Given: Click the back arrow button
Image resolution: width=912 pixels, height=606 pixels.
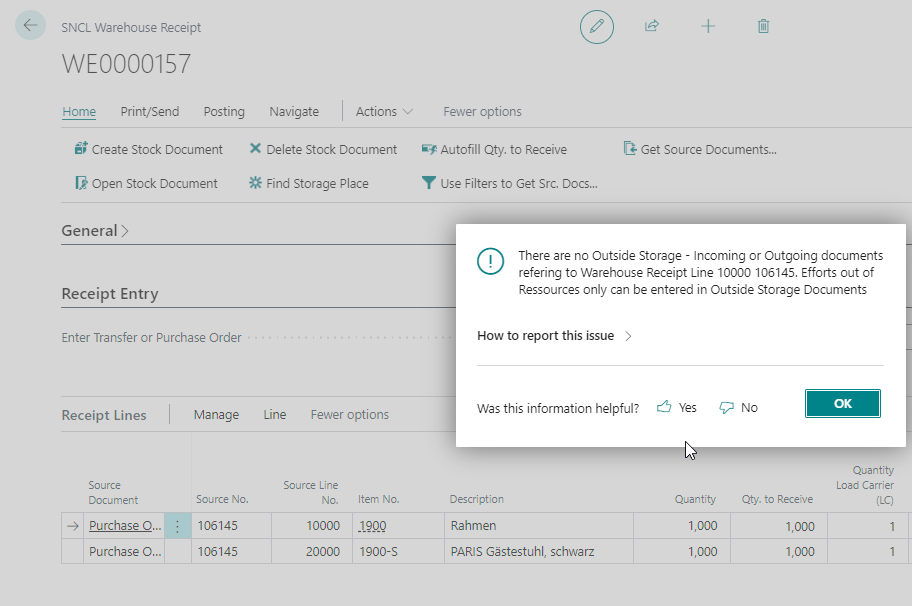Looking at the screenshot, I should coord(30,26).
